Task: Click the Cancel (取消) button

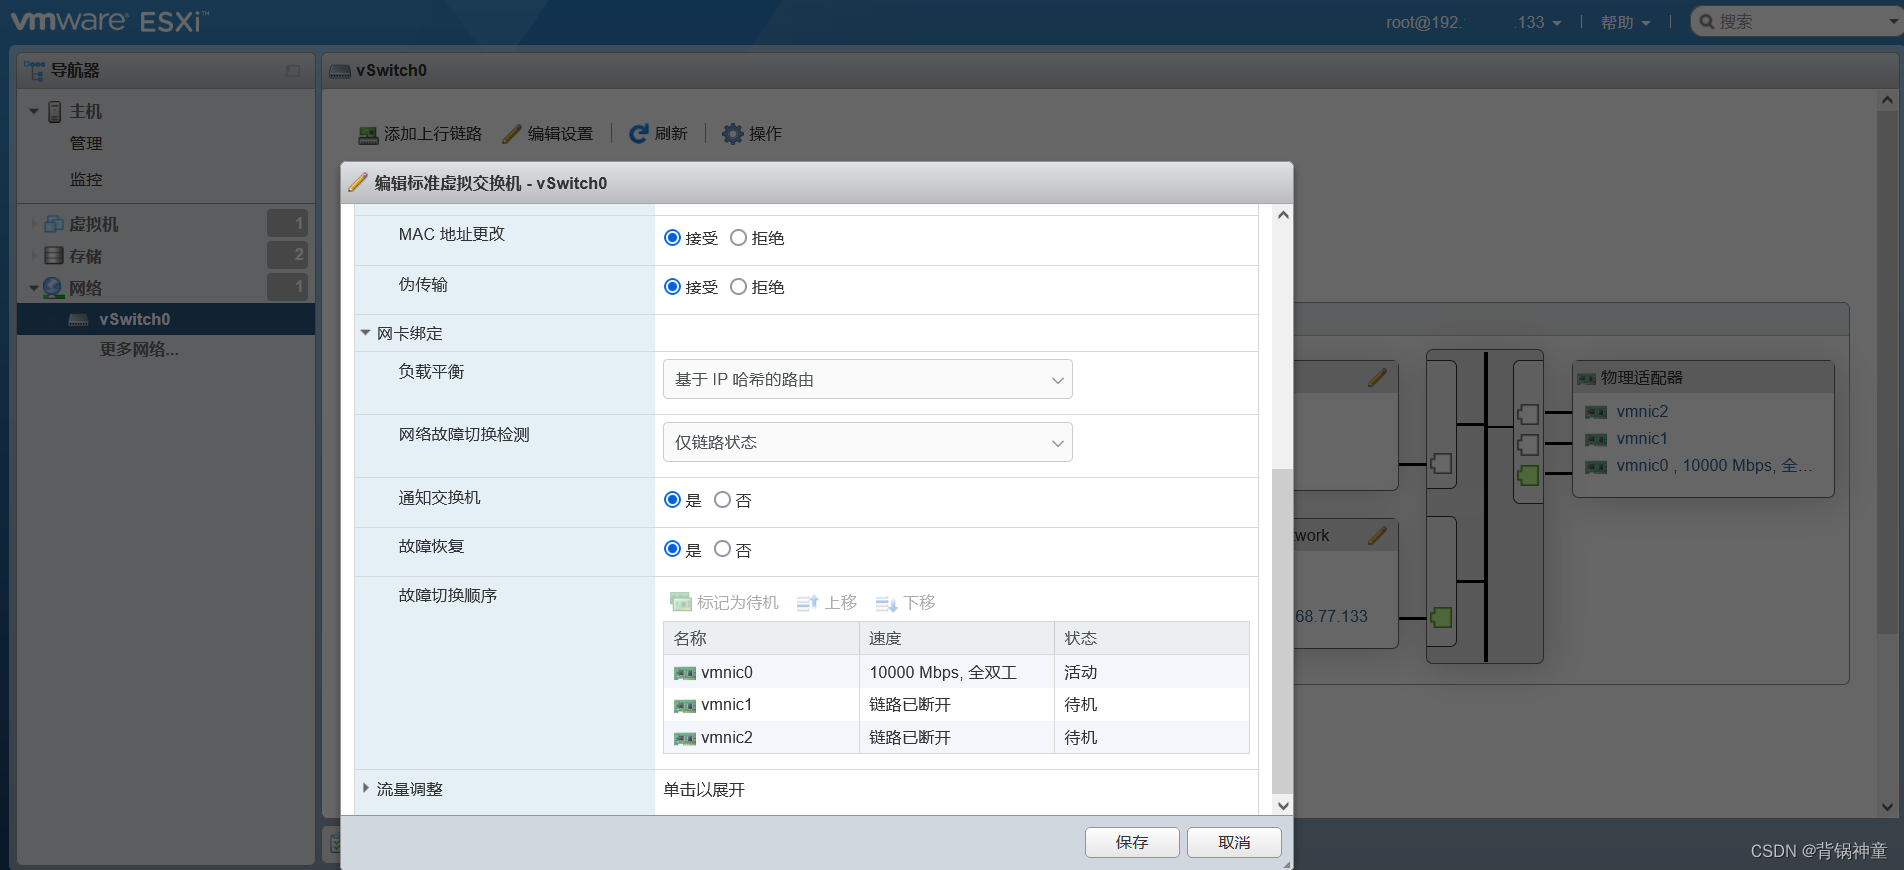Action: tap(1234, 843)
